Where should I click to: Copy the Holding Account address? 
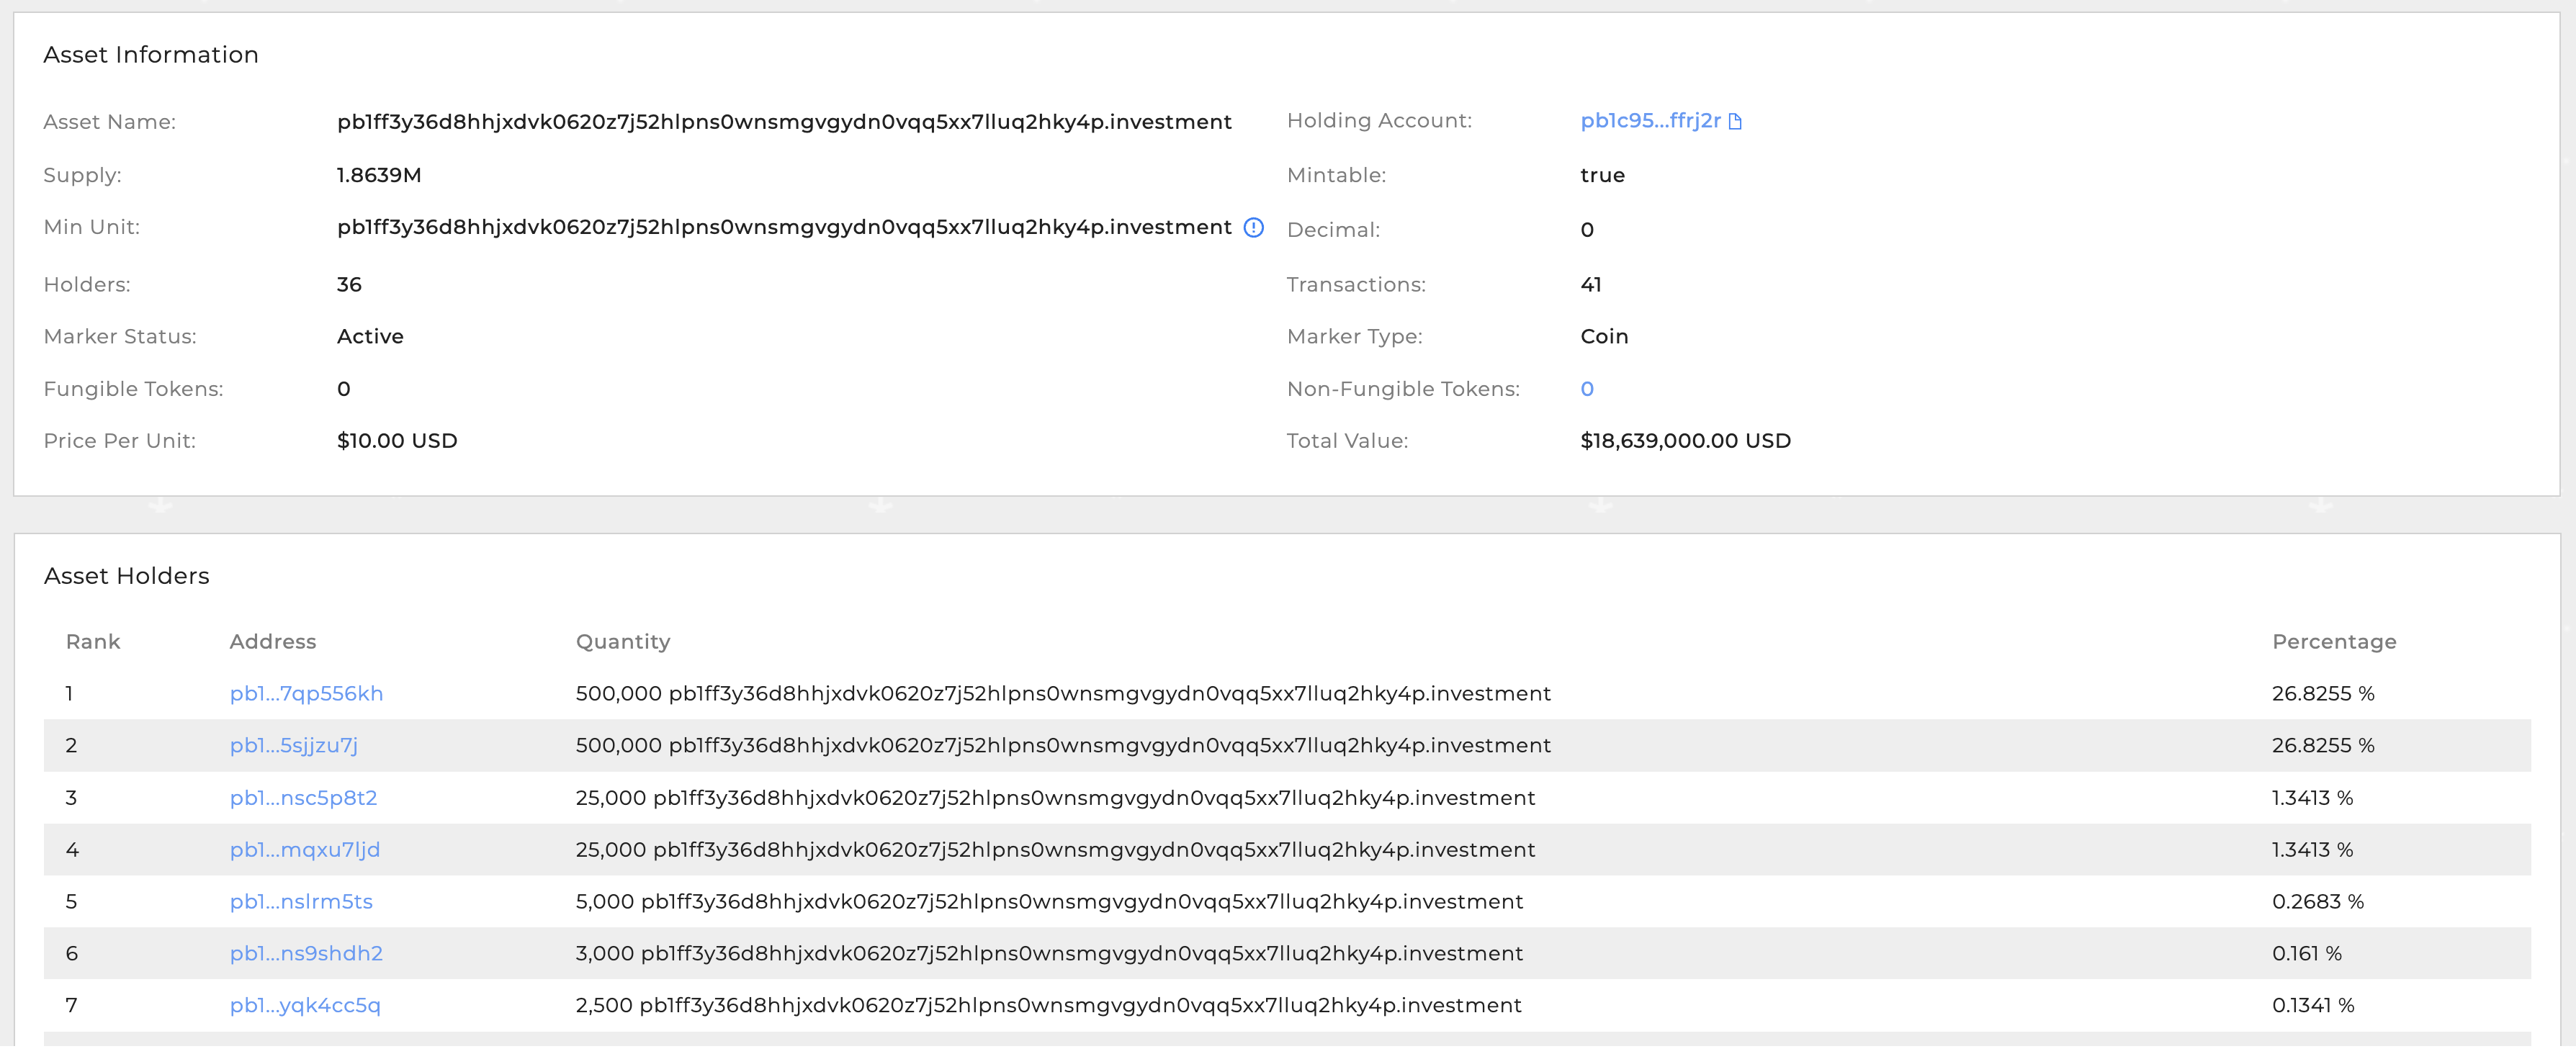tap(1735, 121)
